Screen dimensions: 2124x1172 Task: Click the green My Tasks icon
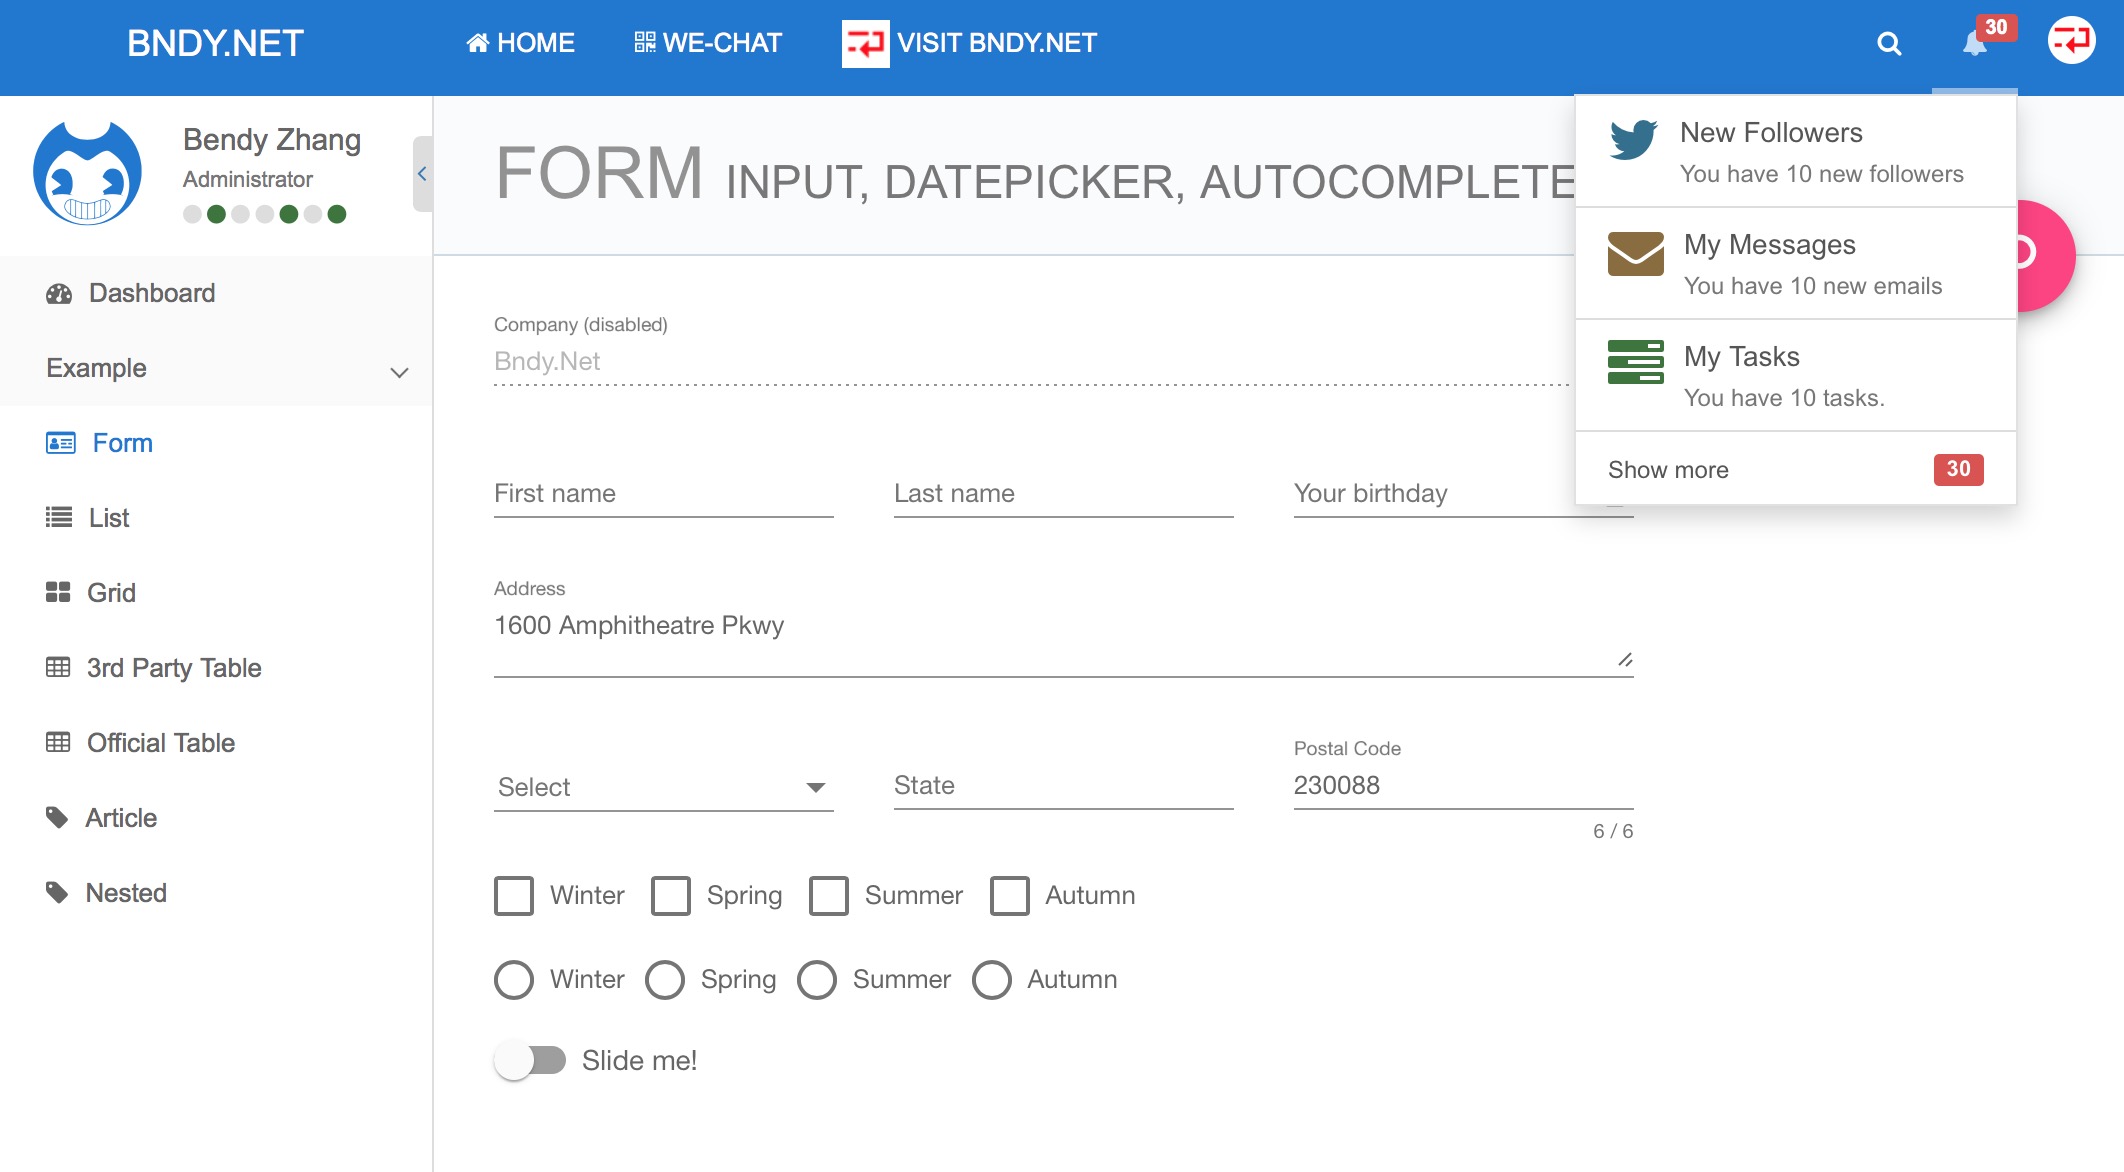pos(1635,362)
